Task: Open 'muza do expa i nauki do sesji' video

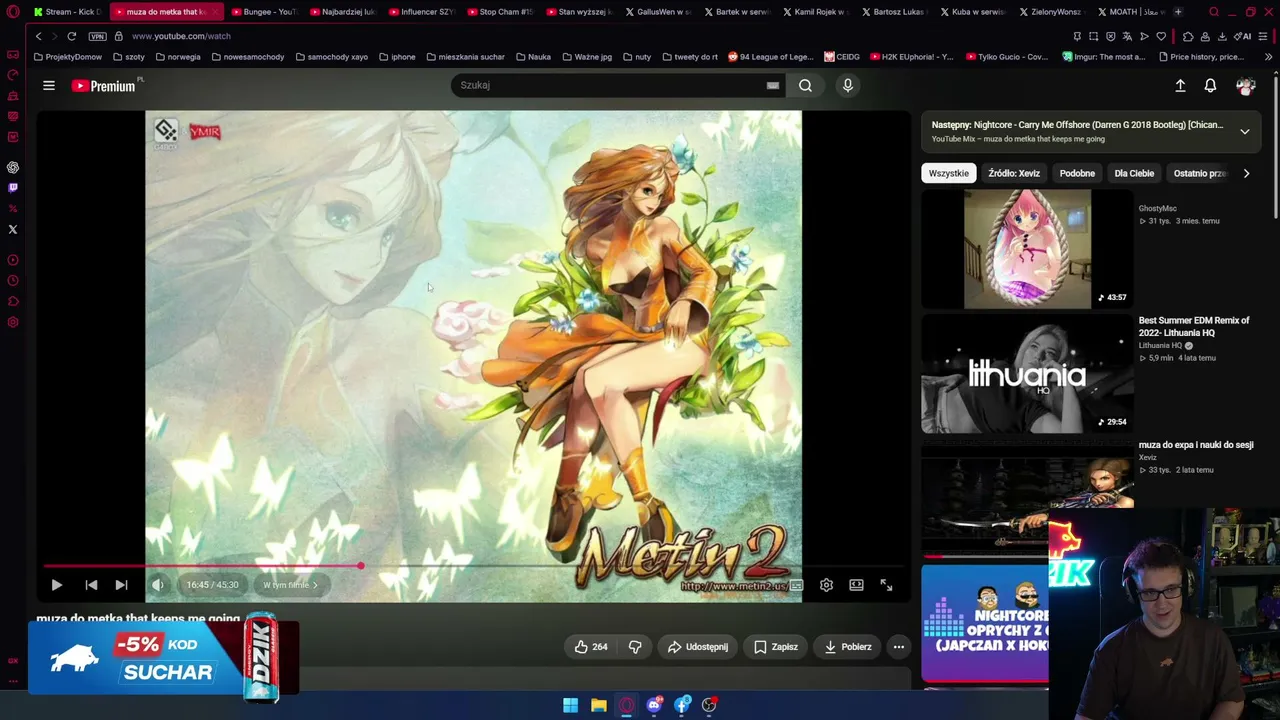Action: [1196, 445]
